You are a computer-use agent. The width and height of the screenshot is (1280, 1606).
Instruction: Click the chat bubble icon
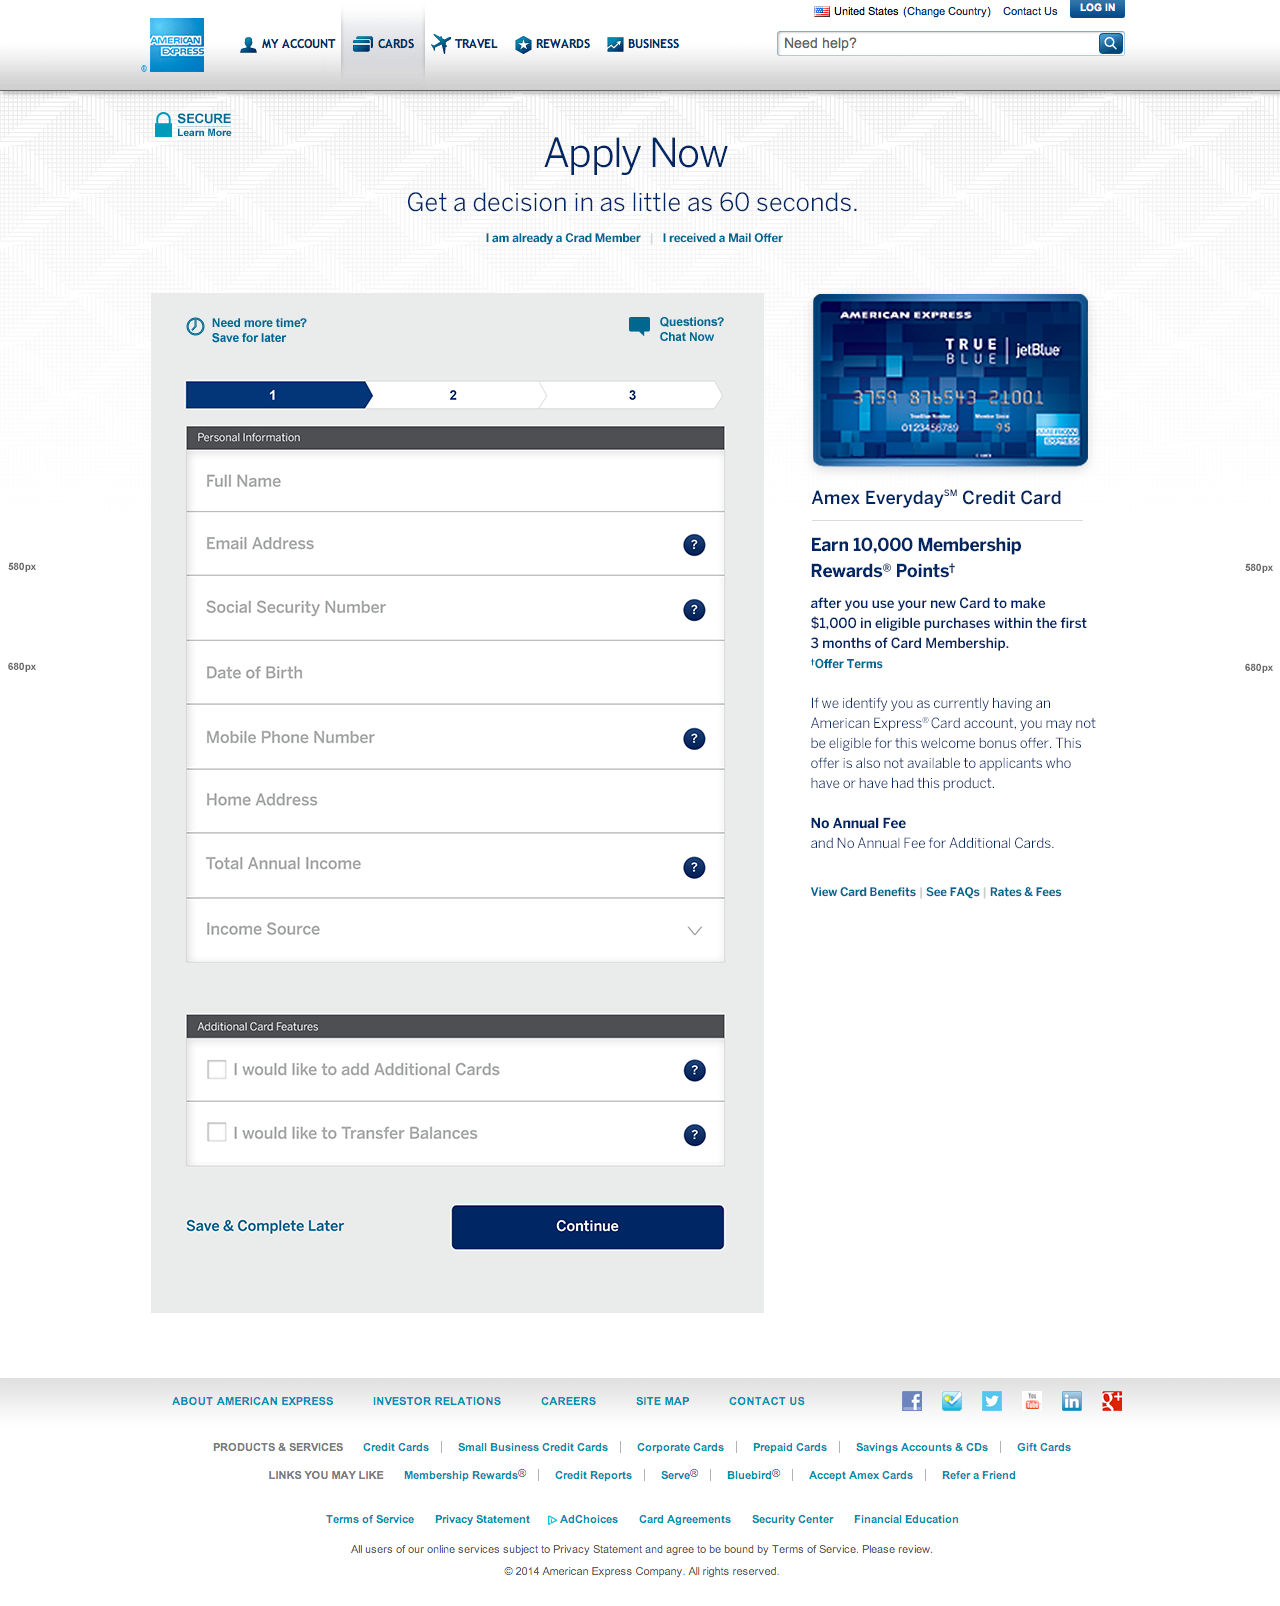point(639,327)
